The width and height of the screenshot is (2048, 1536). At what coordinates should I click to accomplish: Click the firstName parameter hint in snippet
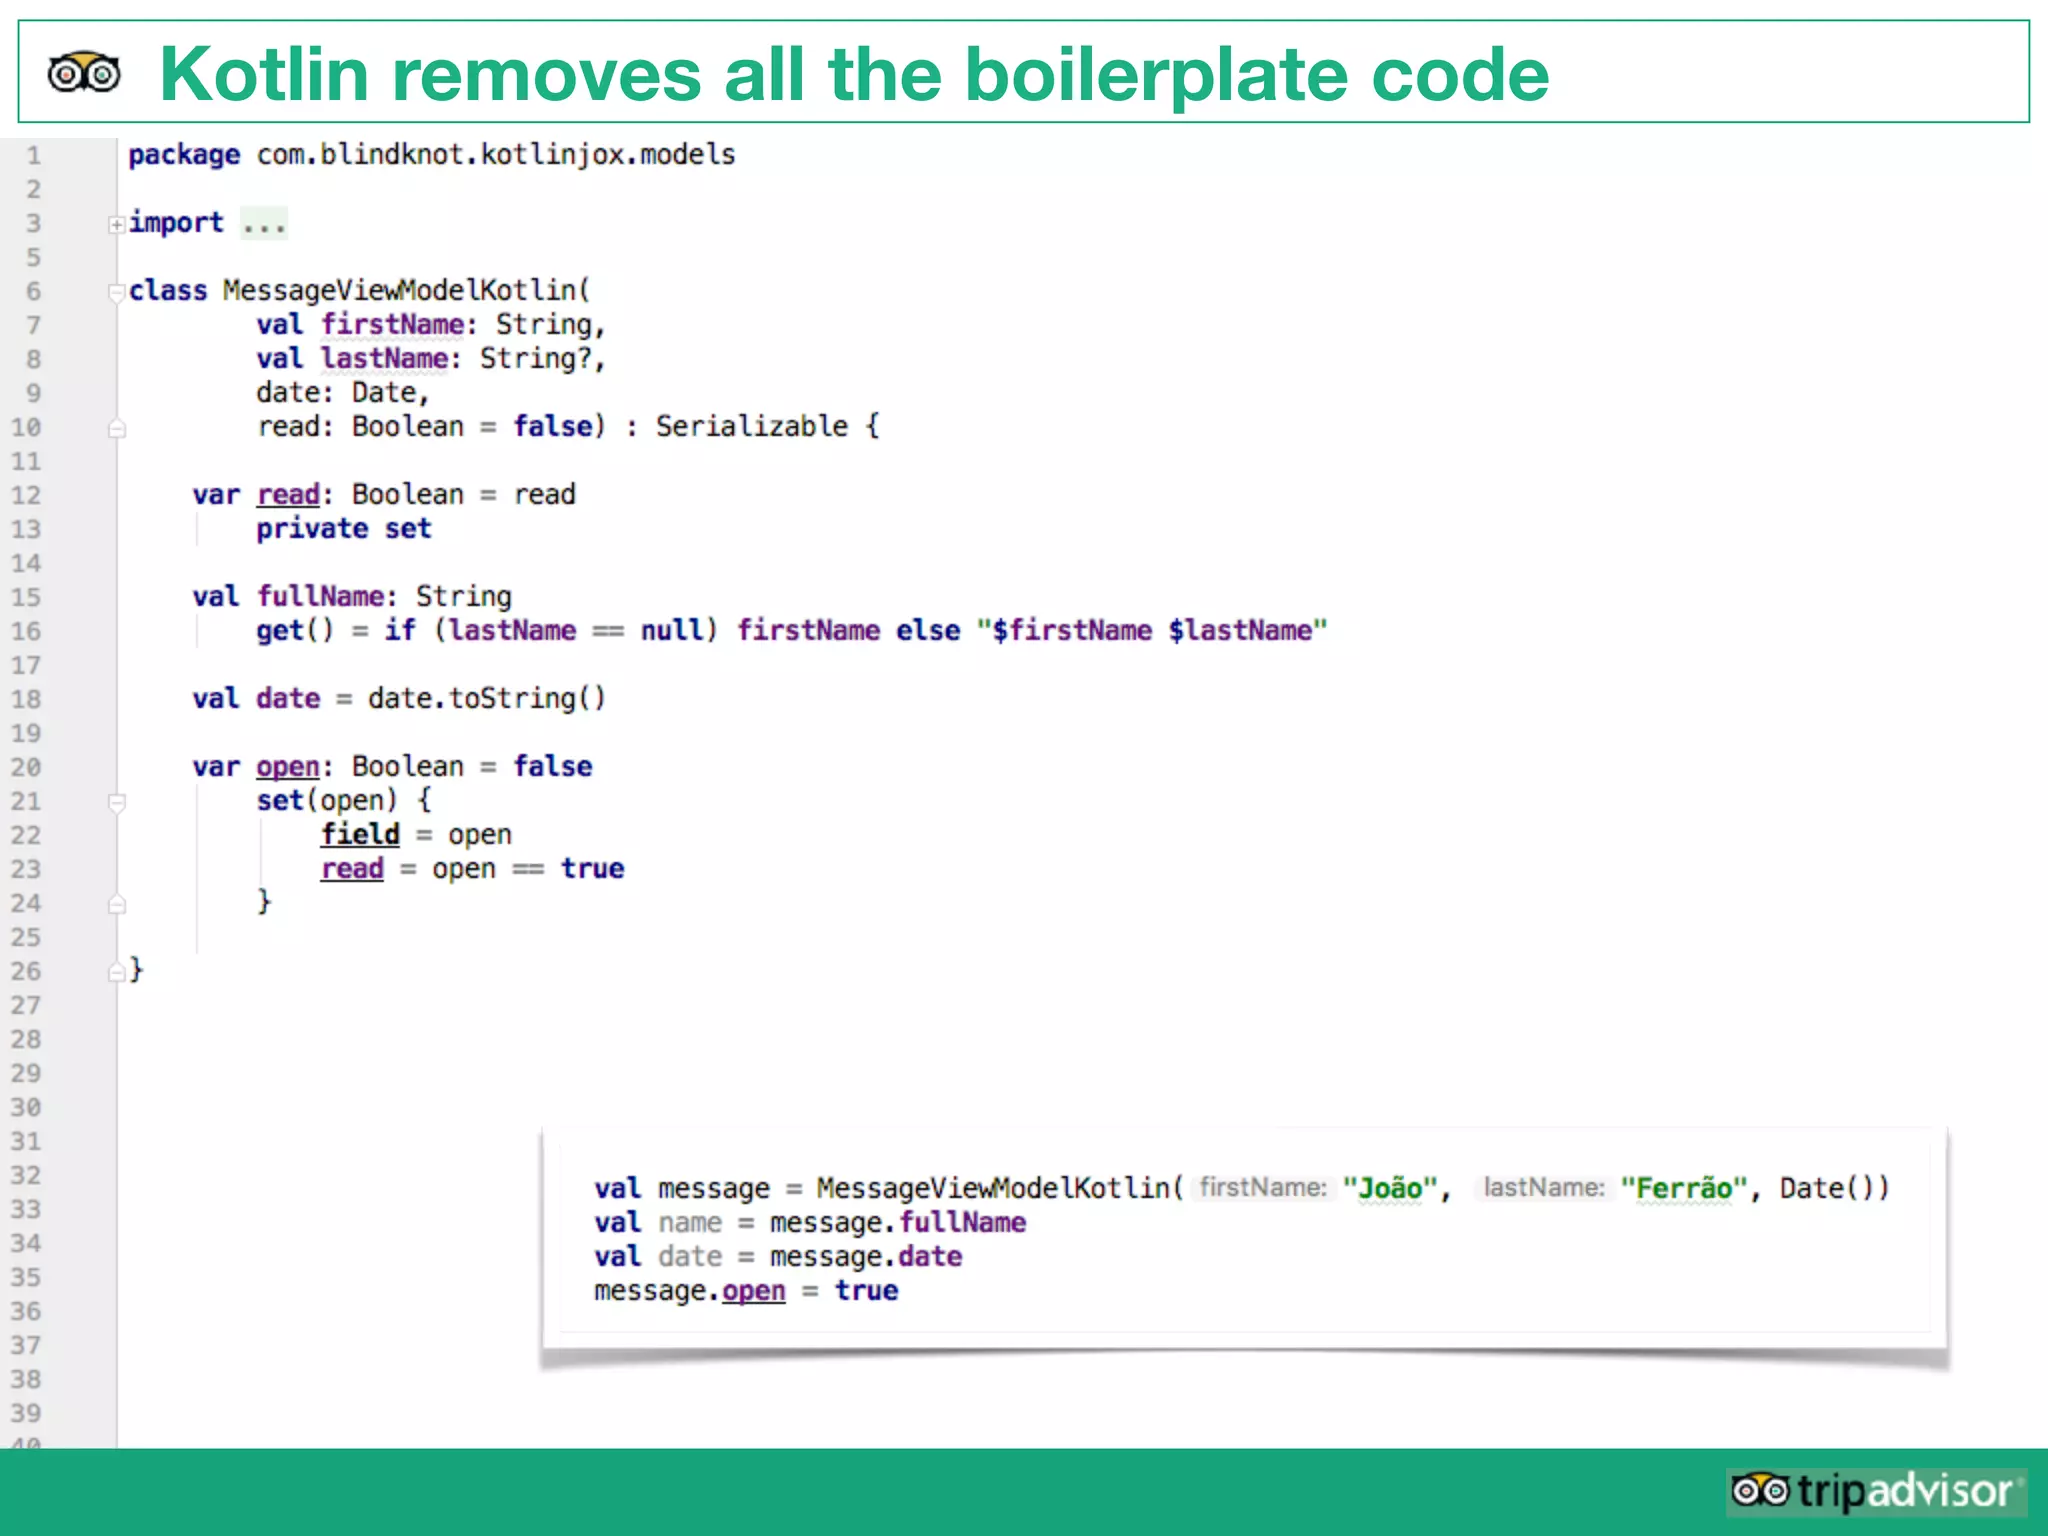pyautogui.click(x=1263, y=1187)
